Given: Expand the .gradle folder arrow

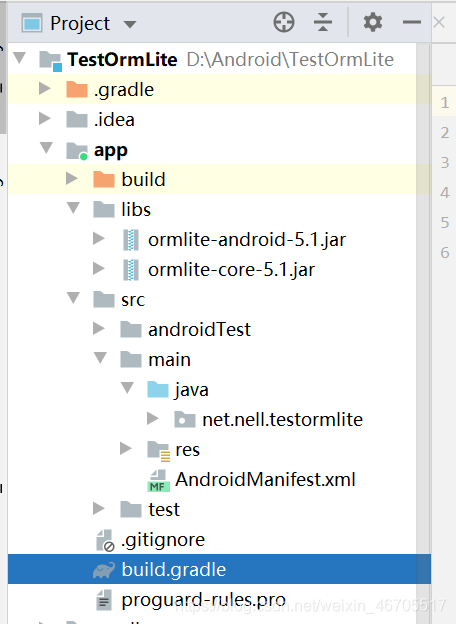Looking at the screenshot, I should coord(45,88).
